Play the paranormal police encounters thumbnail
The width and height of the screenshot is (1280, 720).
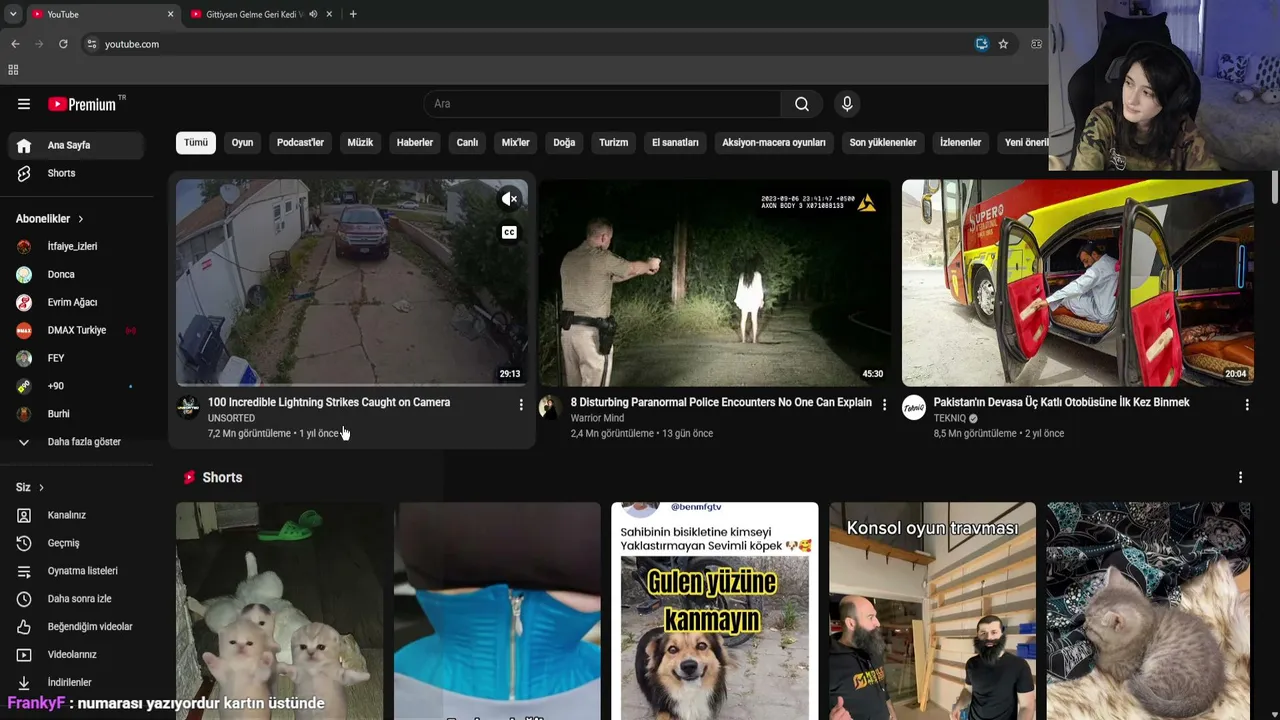pyautogui.click(x=714, y=283)
